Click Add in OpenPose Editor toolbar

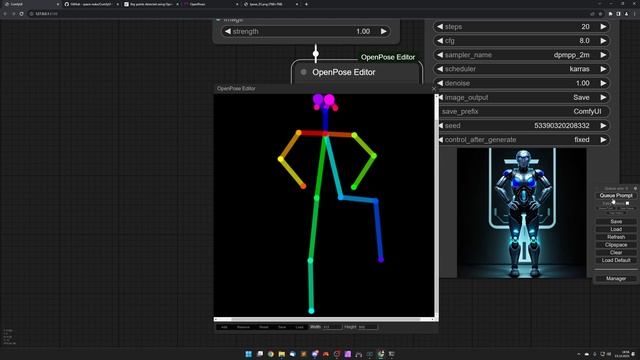[224, 327]
